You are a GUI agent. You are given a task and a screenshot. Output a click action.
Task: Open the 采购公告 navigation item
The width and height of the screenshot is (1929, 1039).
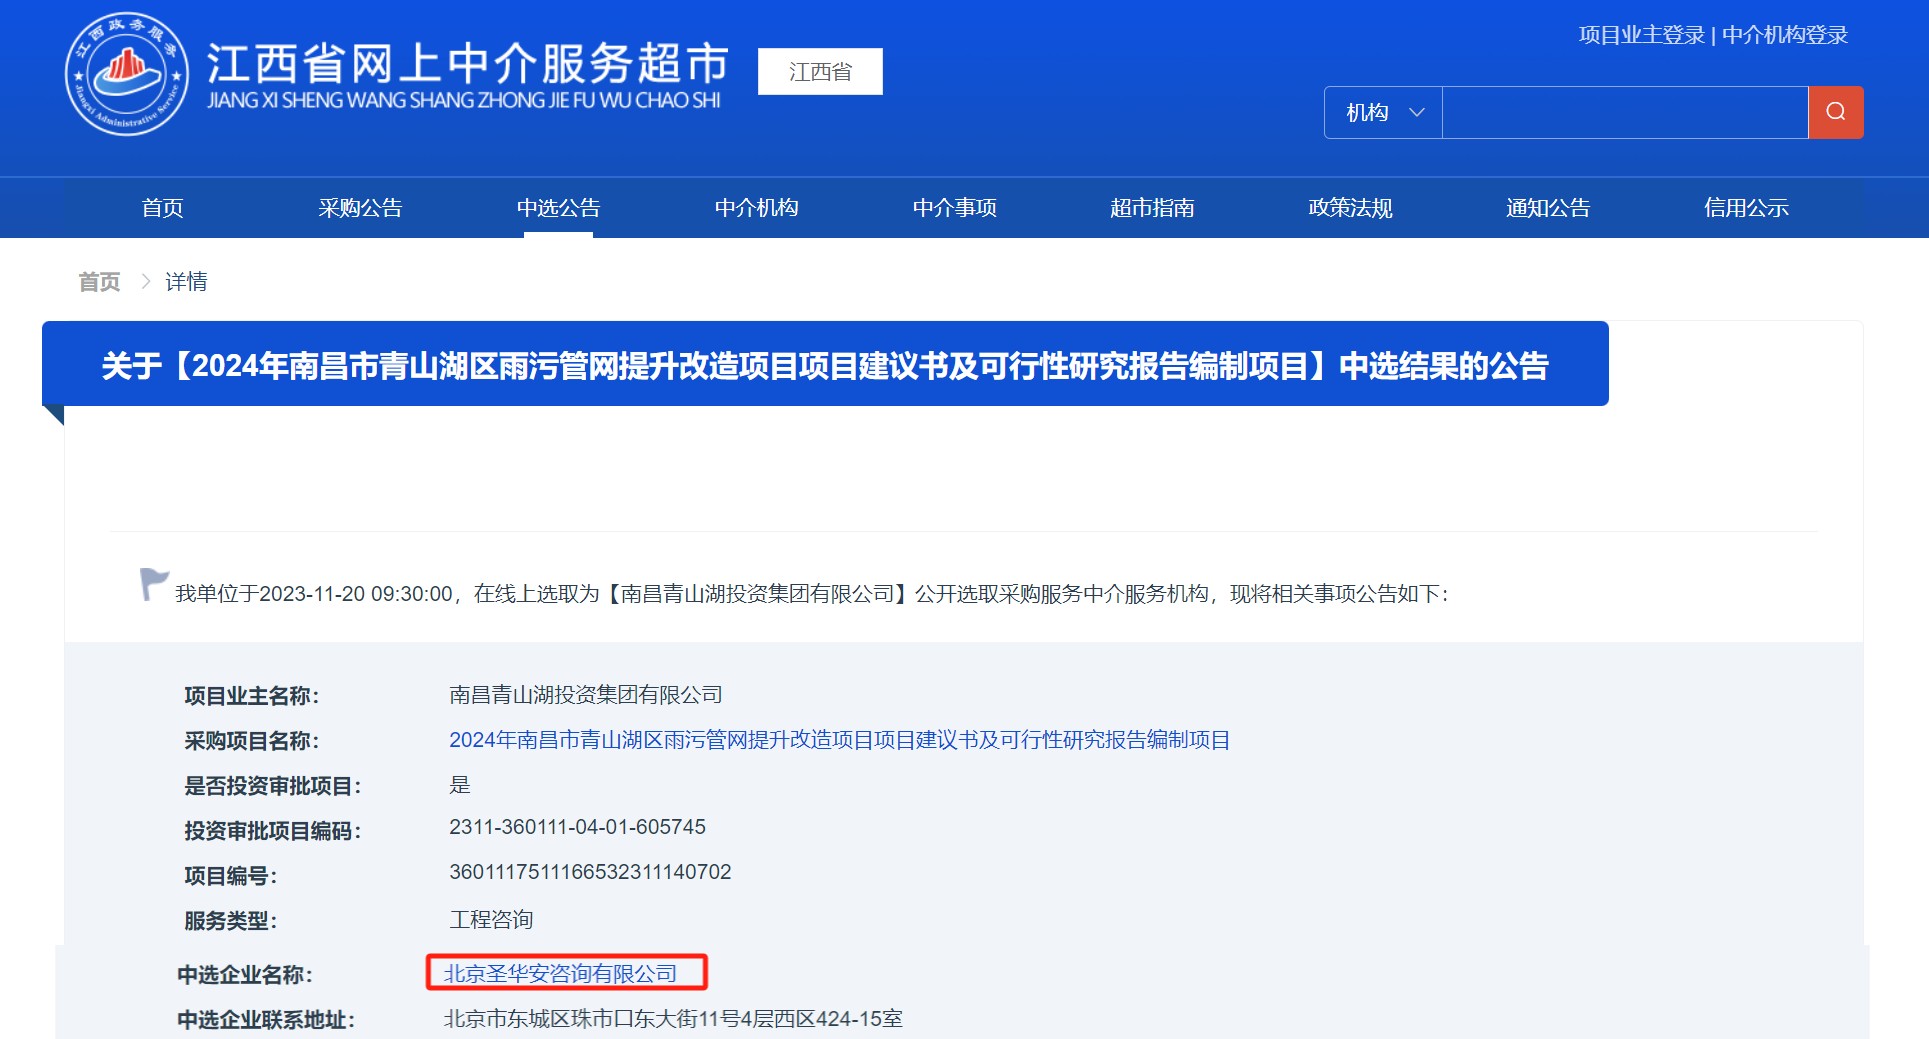point(360,208)
